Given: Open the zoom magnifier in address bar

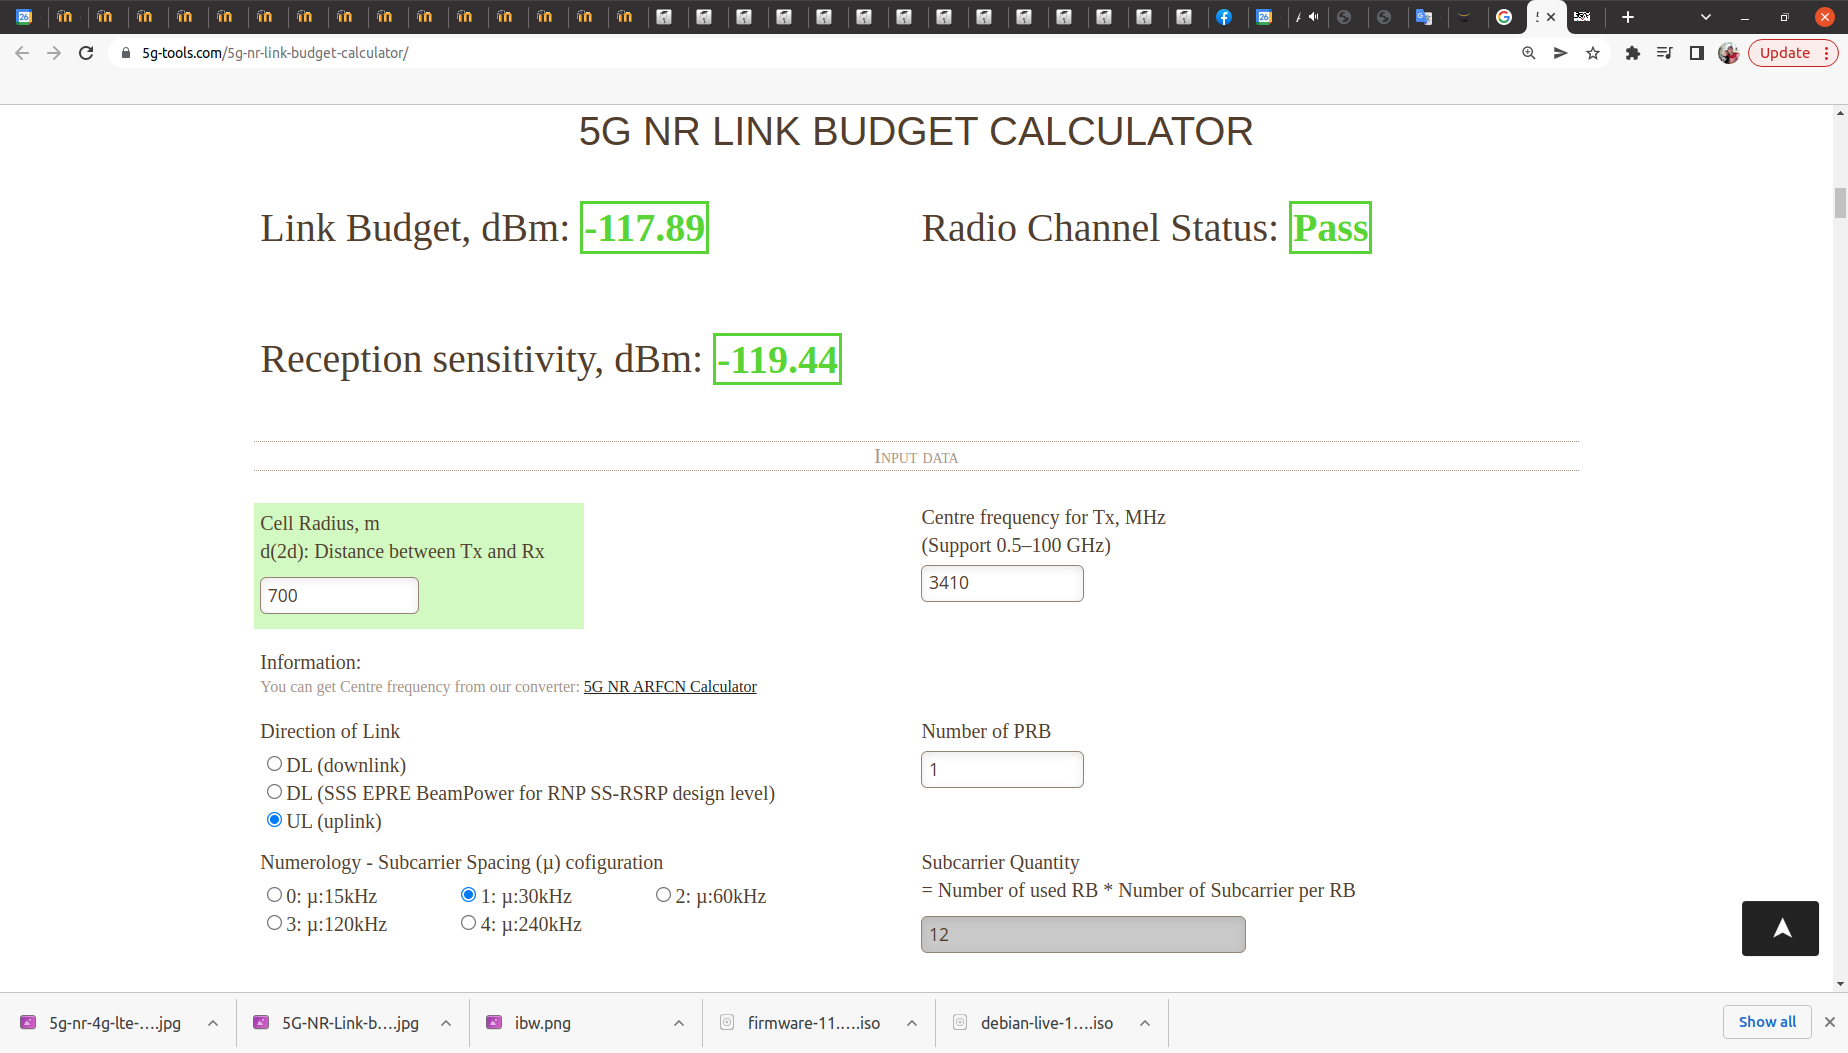Looking at the screenshot, I should pos(1528,53).
